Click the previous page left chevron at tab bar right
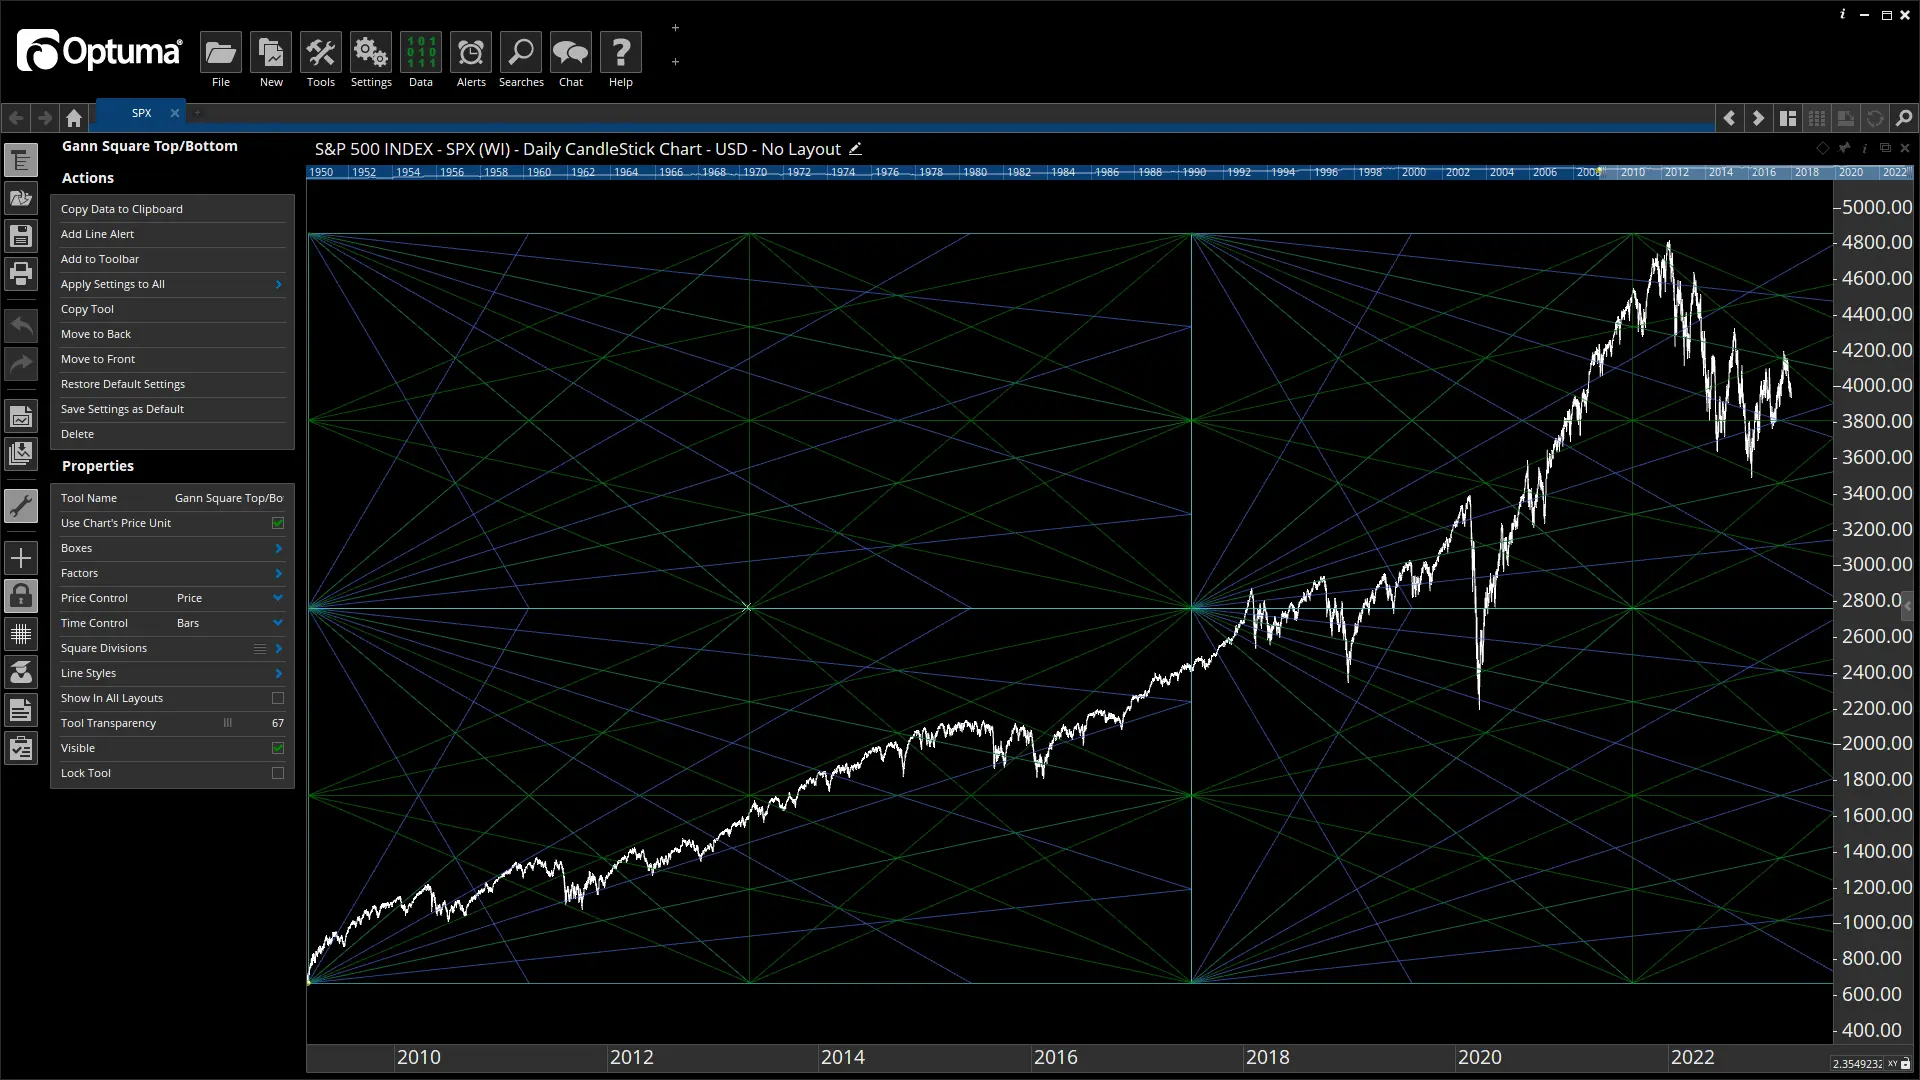1920x1080 pixels. [1729, 118]
